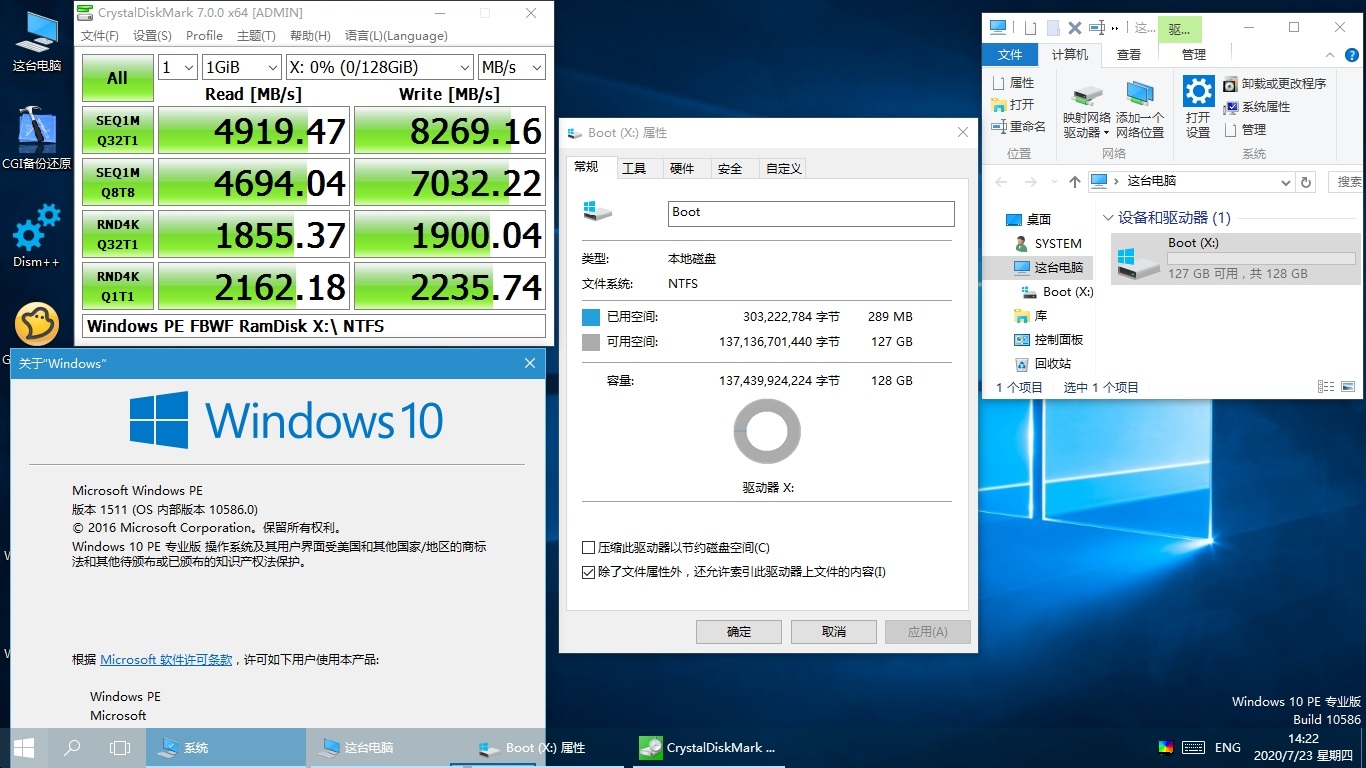Click the Explorer back arrow

(x=1002, y=182)
